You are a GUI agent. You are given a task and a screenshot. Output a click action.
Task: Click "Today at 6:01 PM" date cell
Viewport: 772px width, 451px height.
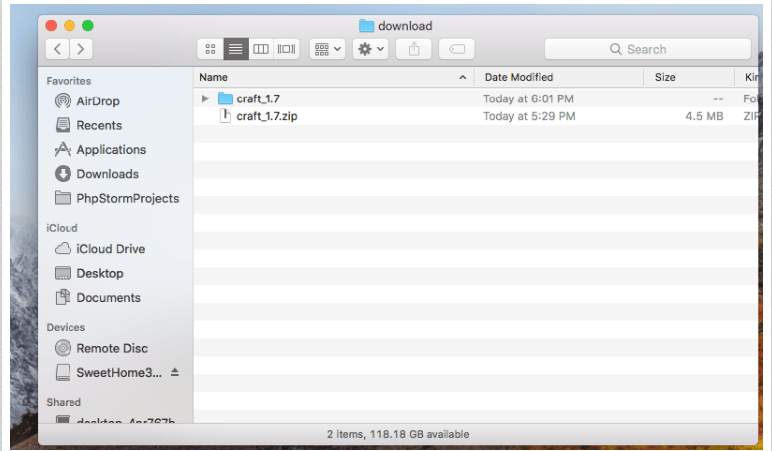(x=528, y=99)
